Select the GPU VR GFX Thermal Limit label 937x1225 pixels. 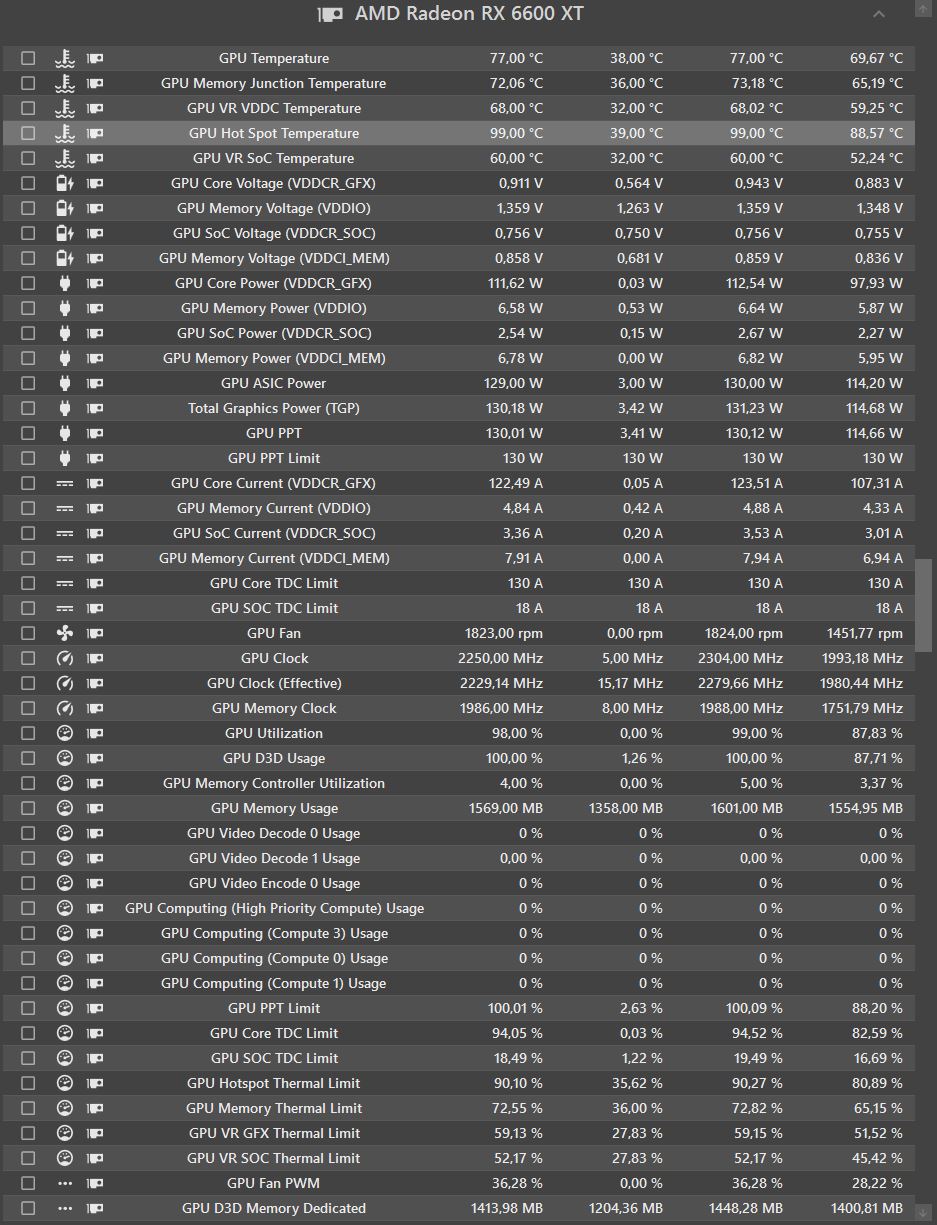274,1133
